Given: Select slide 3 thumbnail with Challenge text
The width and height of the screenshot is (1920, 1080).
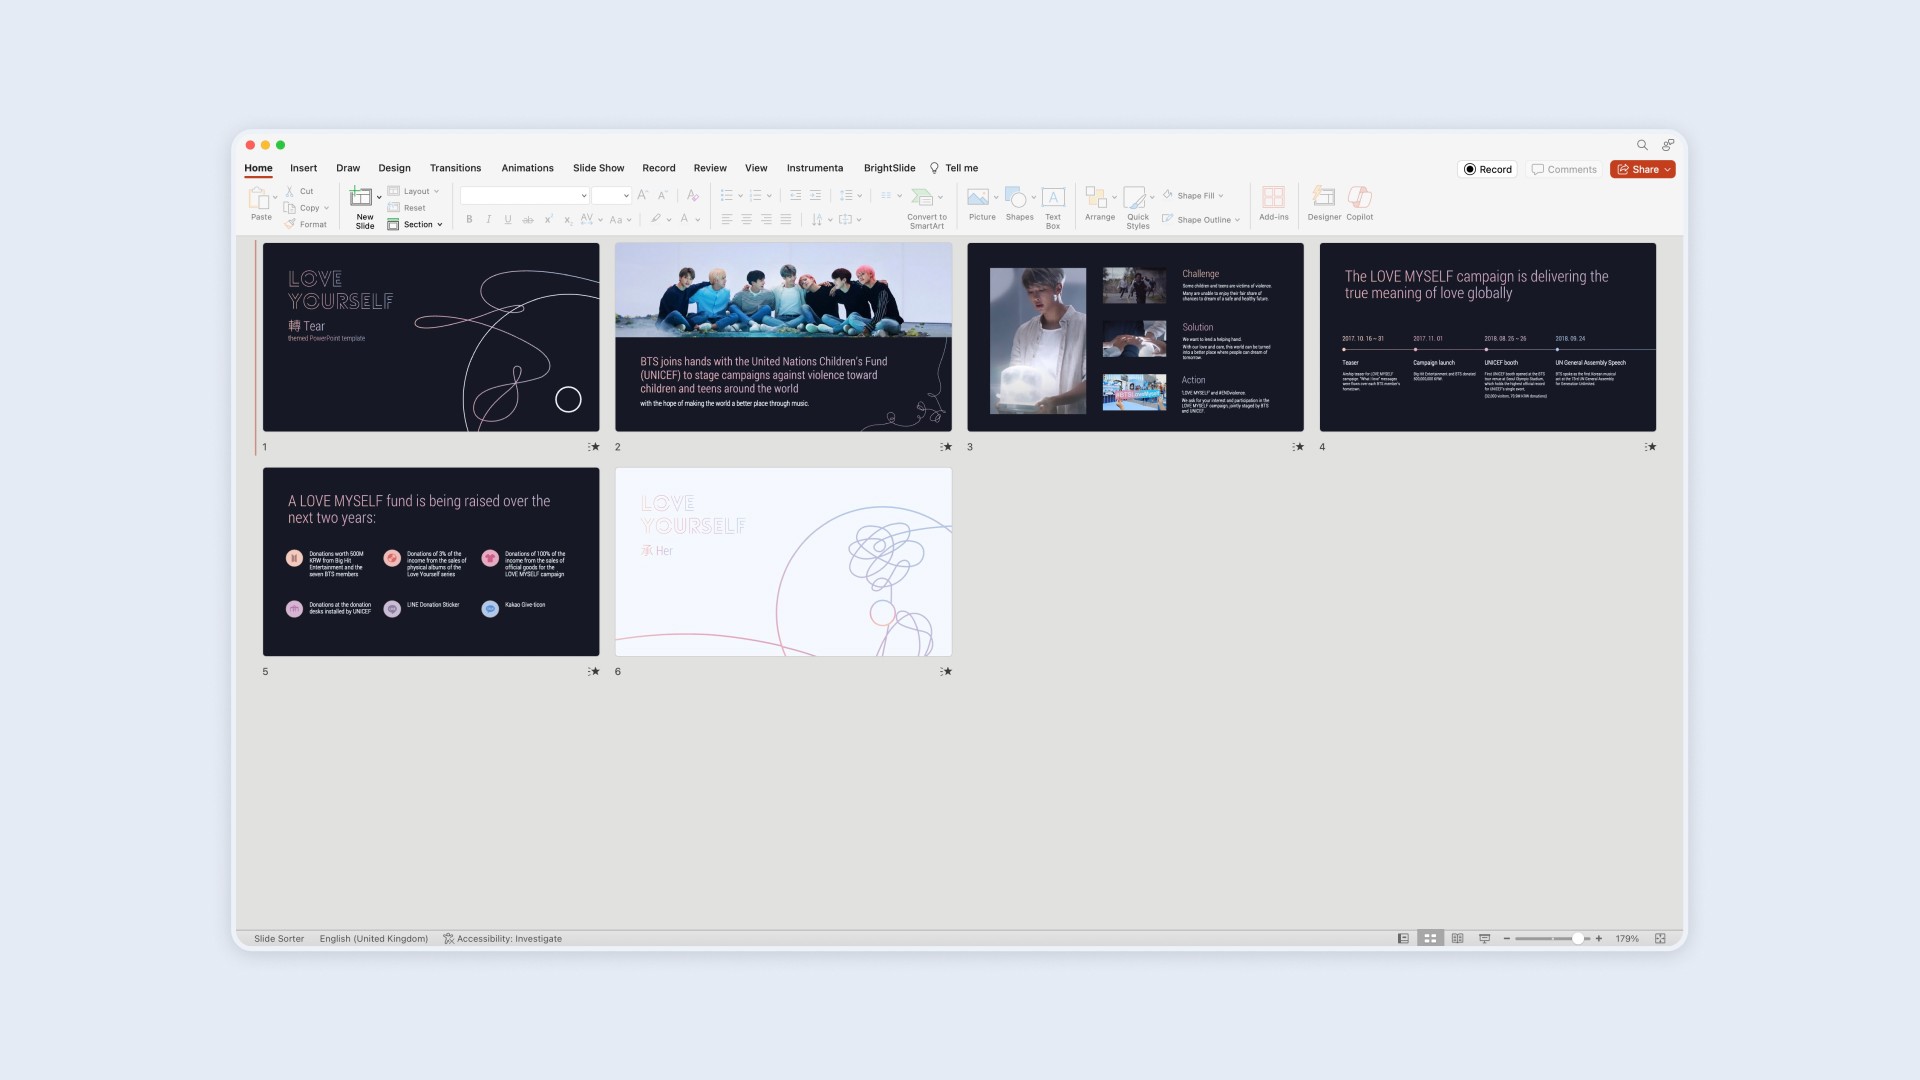Looking at the screenshot, I should pos(1135,337).
